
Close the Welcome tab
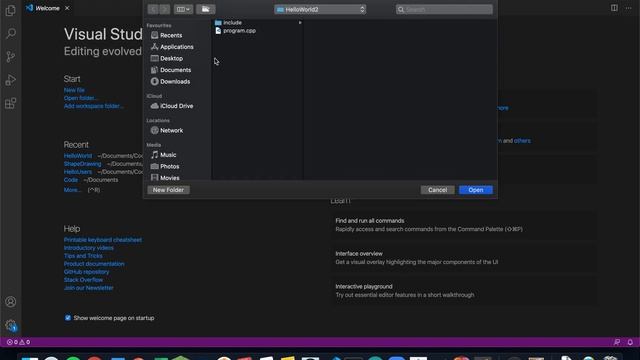[x=67, y=8]
